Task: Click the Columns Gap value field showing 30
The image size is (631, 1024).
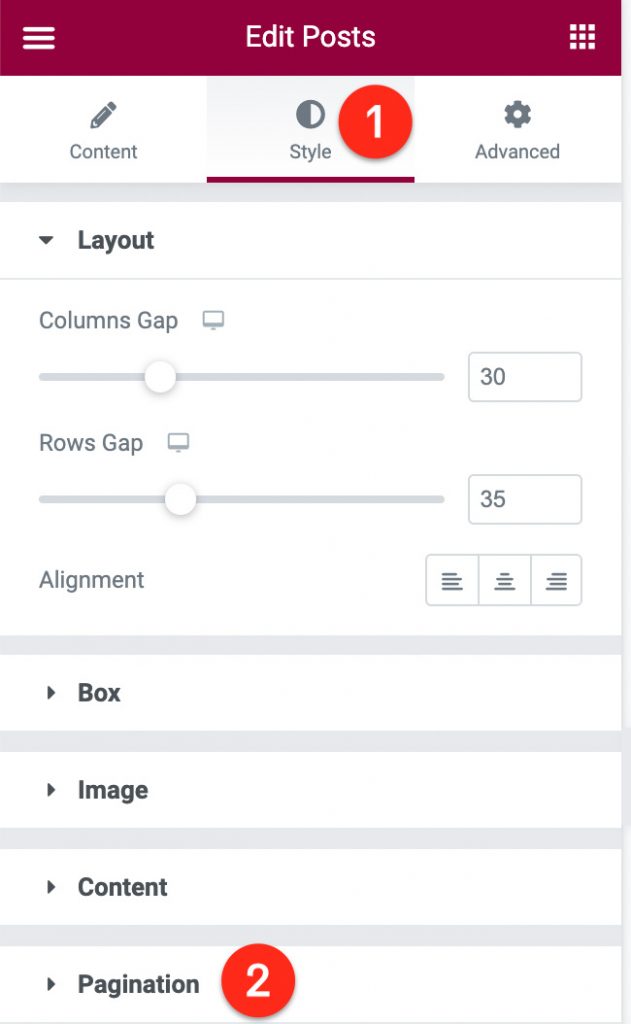Action: 525,377
